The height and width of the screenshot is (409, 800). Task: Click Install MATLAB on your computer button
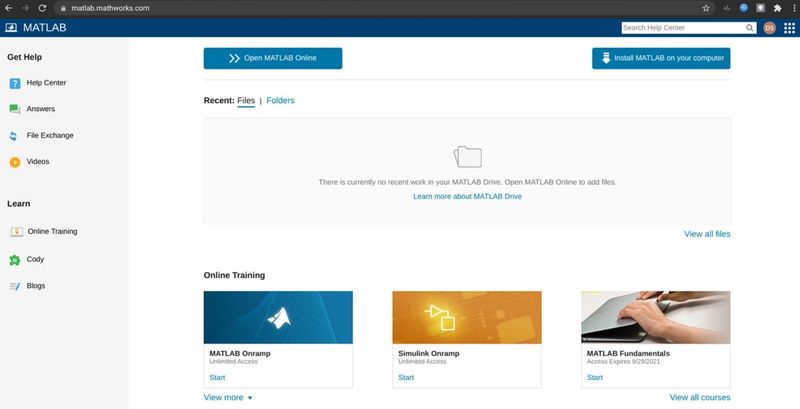click(661, 58)
